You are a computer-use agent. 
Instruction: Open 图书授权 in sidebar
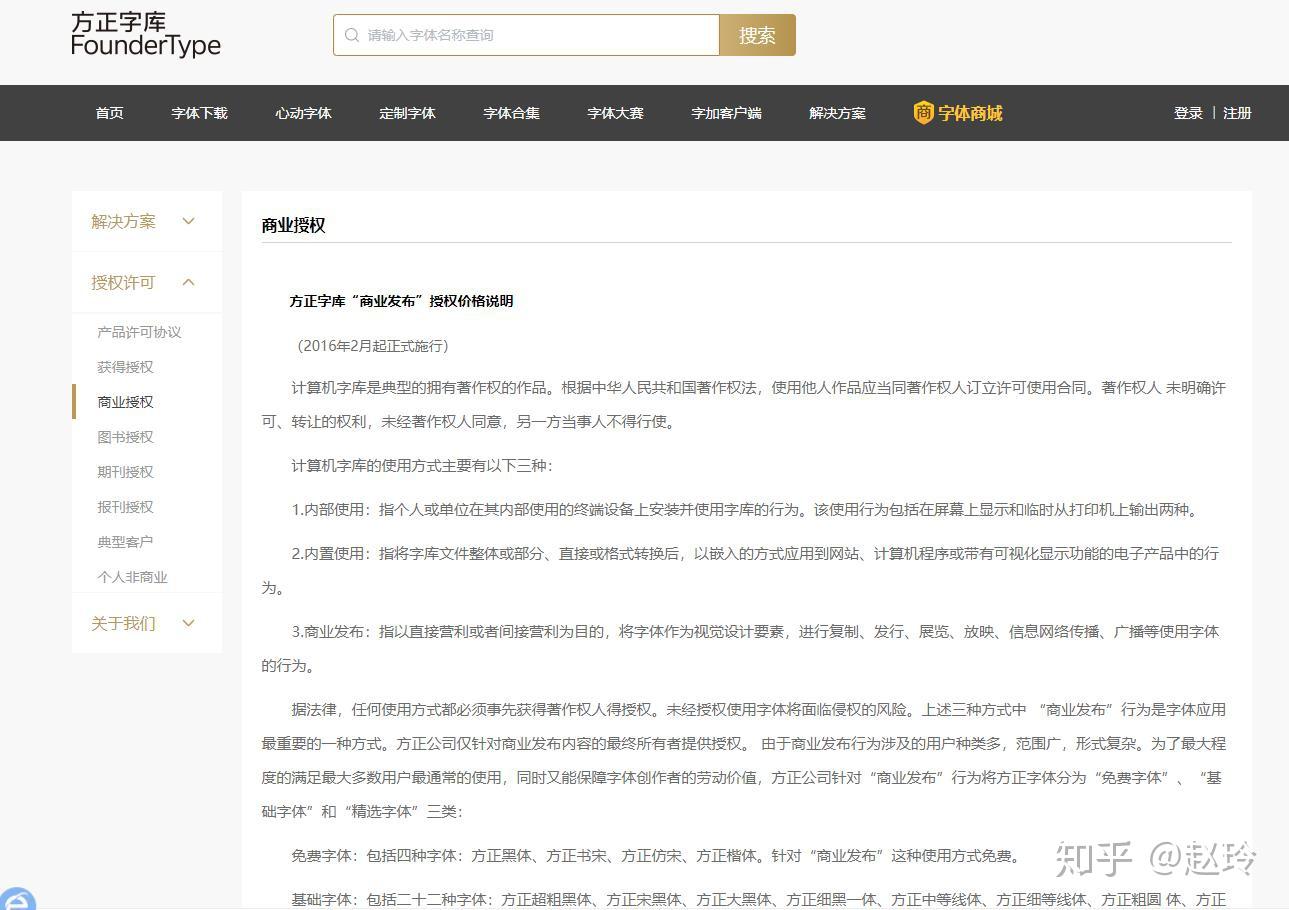pyautogui.click(x=126, y=437)
